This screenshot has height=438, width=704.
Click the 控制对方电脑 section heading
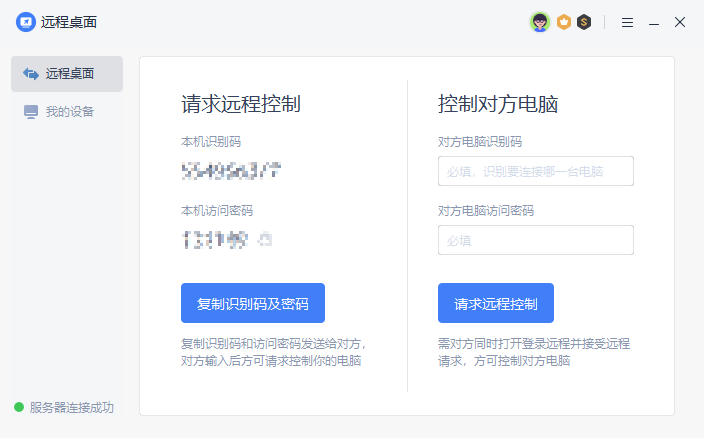click(x=497, y=105)
